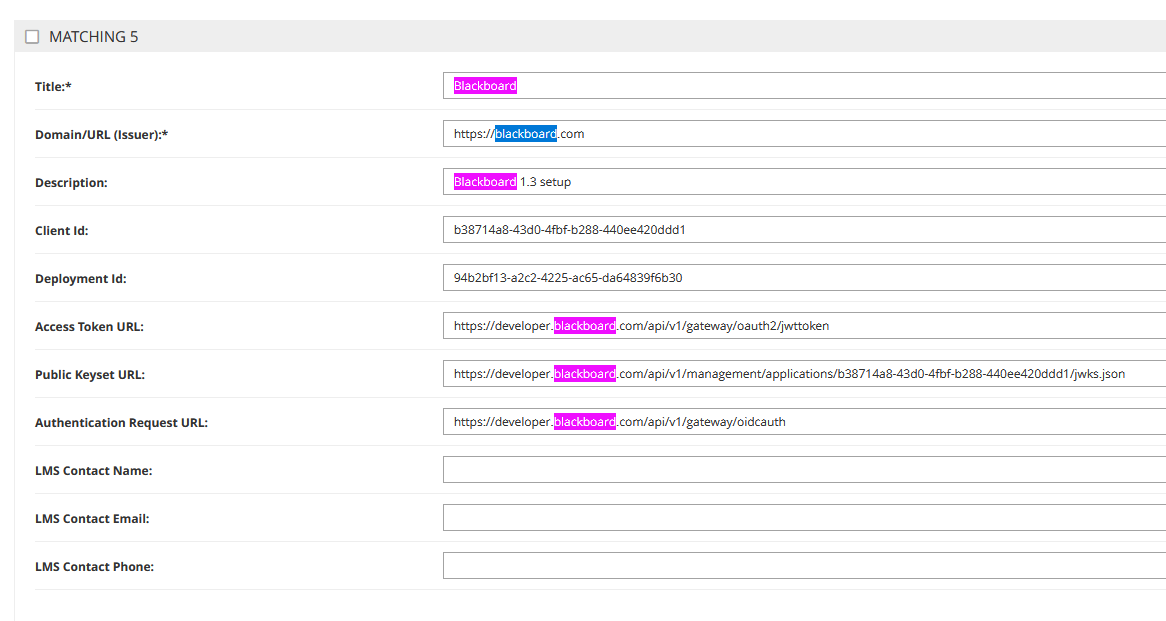Screen dimensions: 1166x621
Task: Select the Deployment Id: label
Action: (x=81, y=279)
